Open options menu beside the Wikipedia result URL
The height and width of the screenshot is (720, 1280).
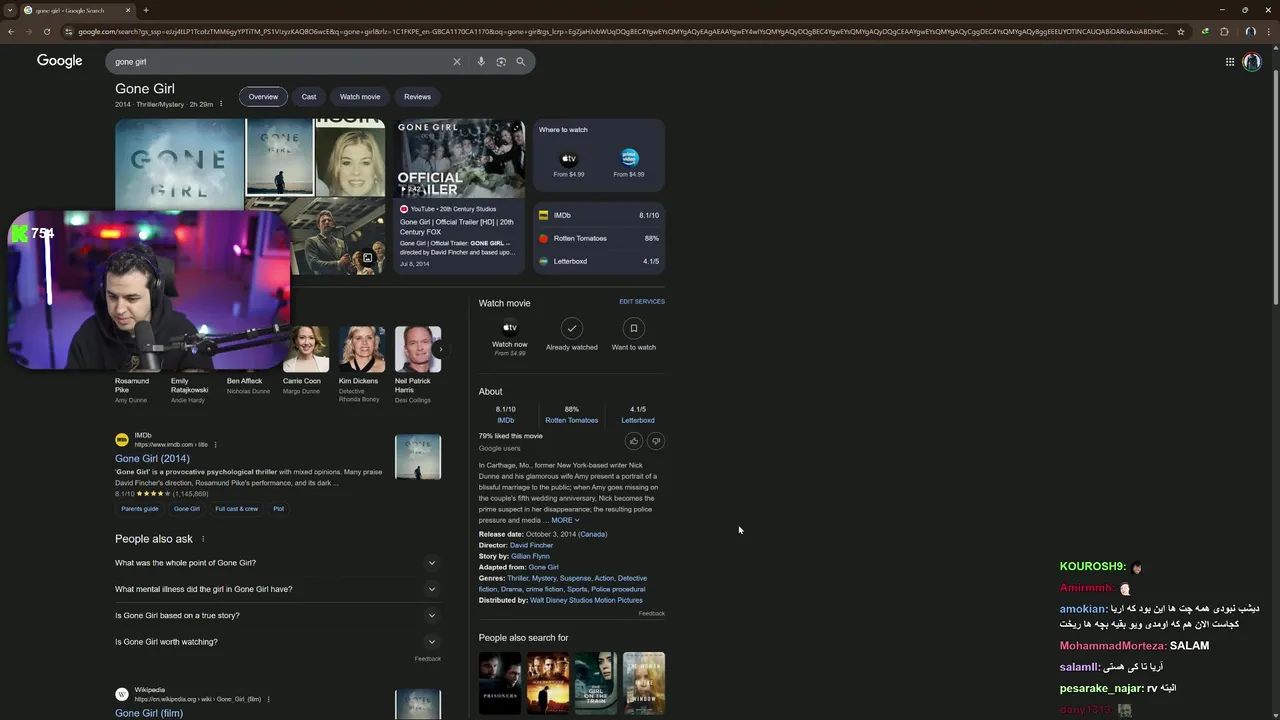point(269,699)
